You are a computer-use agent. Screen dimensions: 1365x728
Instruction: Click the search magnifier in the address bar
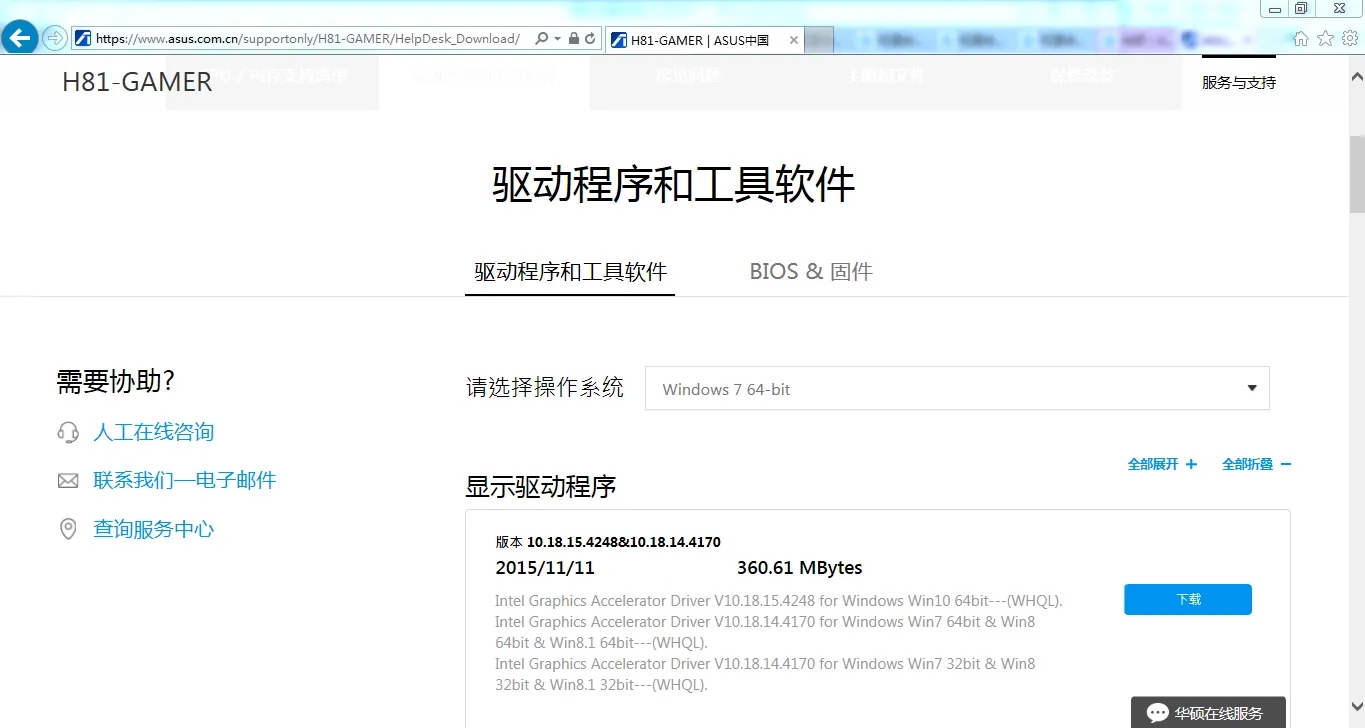[542, 39]
